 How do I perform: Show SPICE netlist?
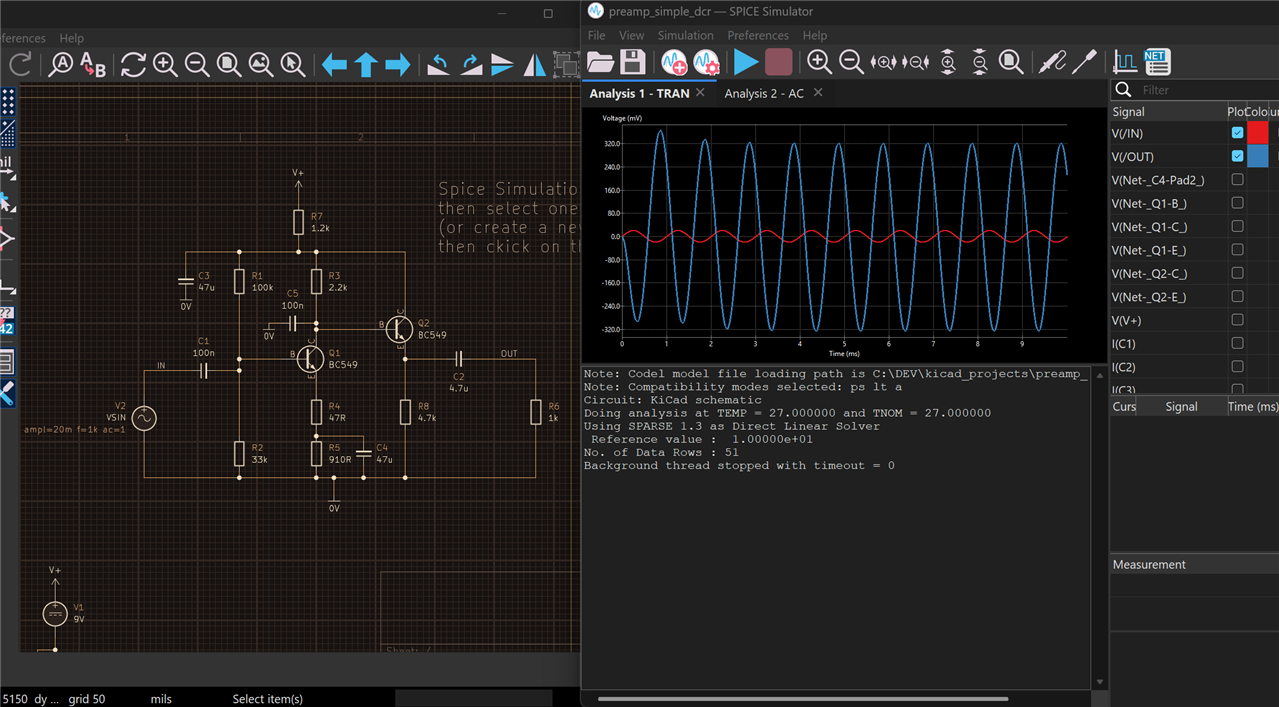1157,62
